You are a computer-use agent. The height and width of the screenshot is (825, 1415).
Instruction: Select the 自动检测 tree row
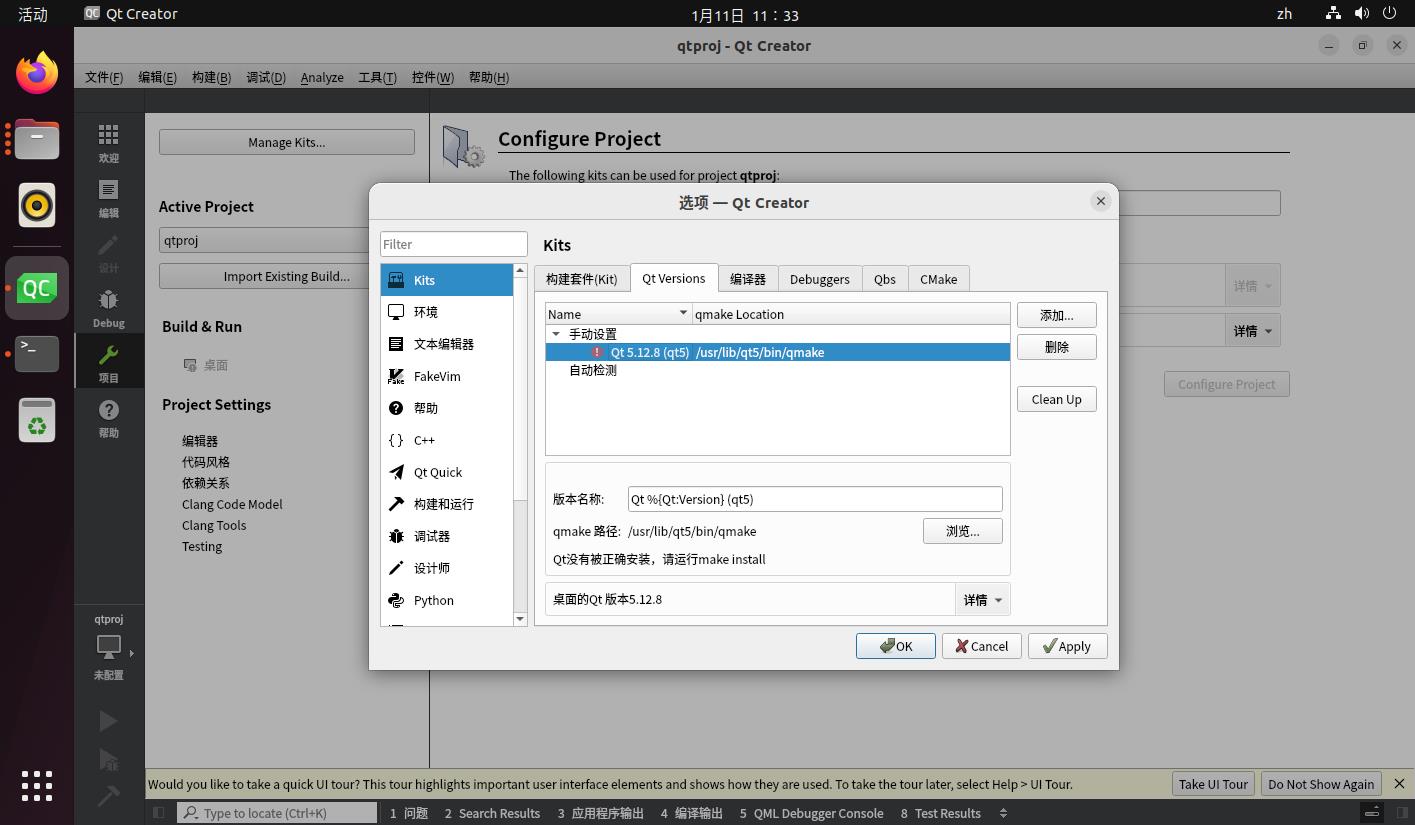click(778, 370)
